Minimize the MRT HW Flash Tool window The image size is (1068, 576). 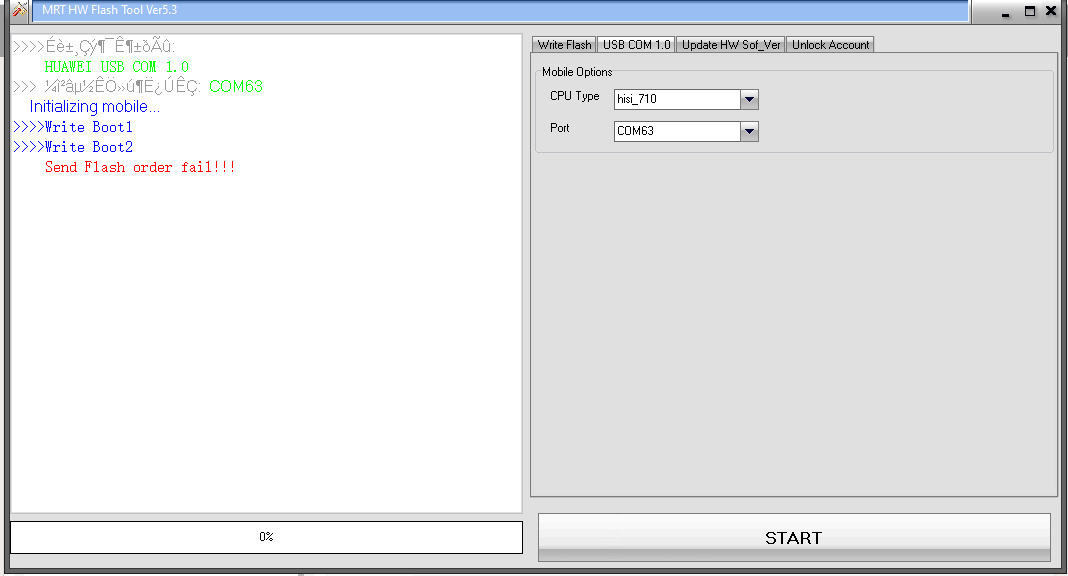pos(1005,12)
